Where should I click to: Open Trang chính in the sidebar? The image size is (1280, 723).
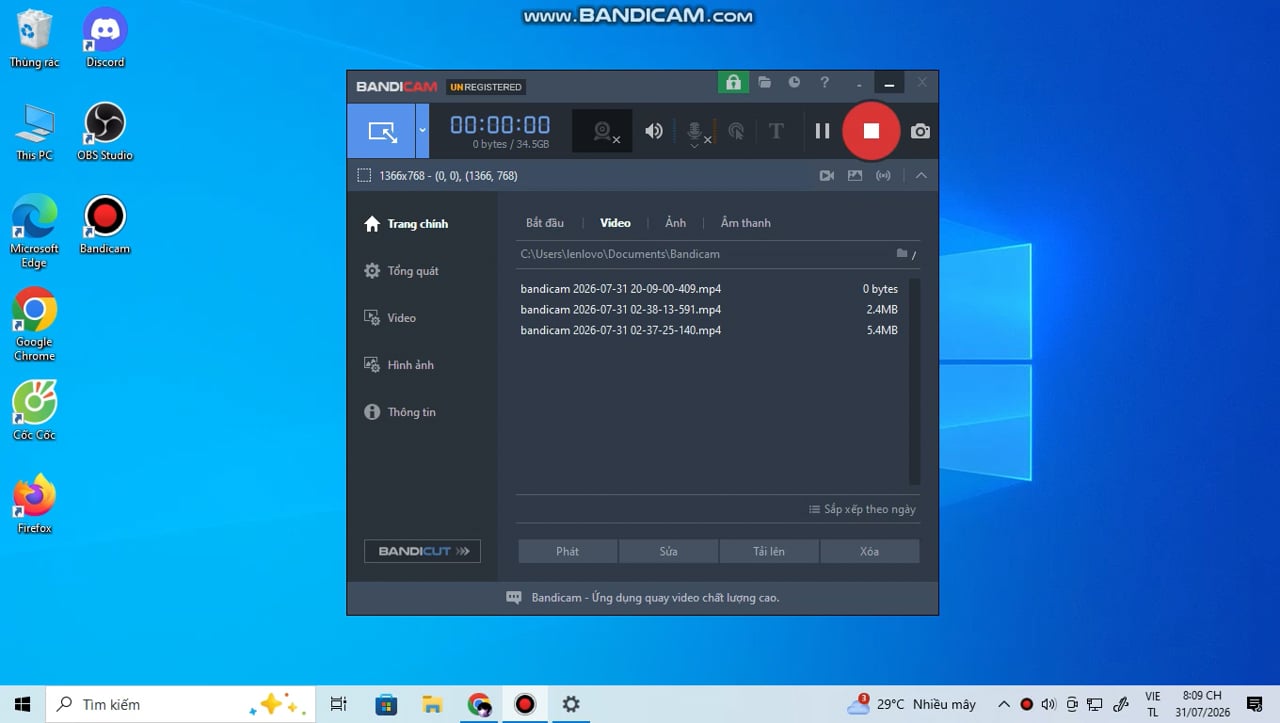[406, 224]
